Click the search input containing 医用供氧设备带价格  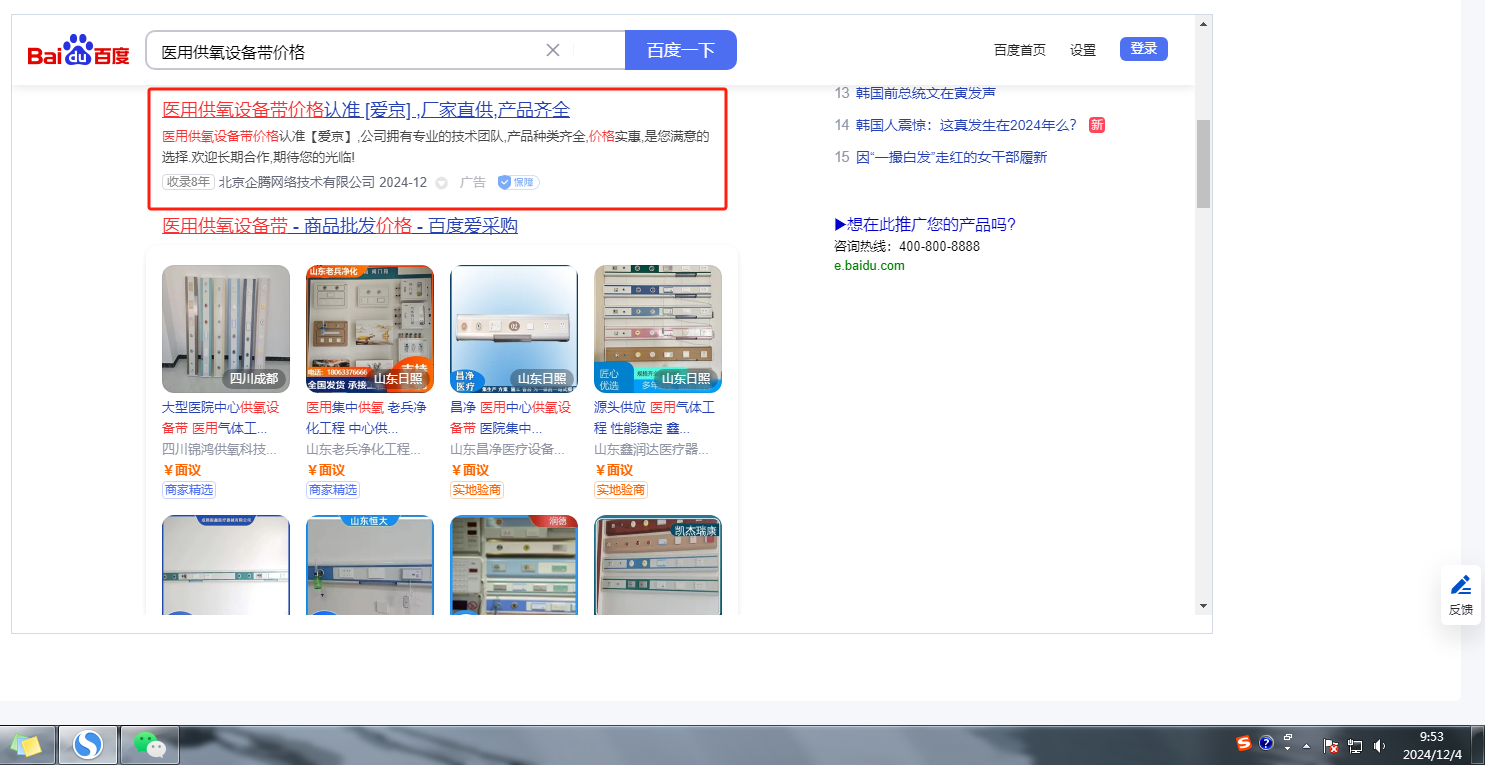coord(385,50)
